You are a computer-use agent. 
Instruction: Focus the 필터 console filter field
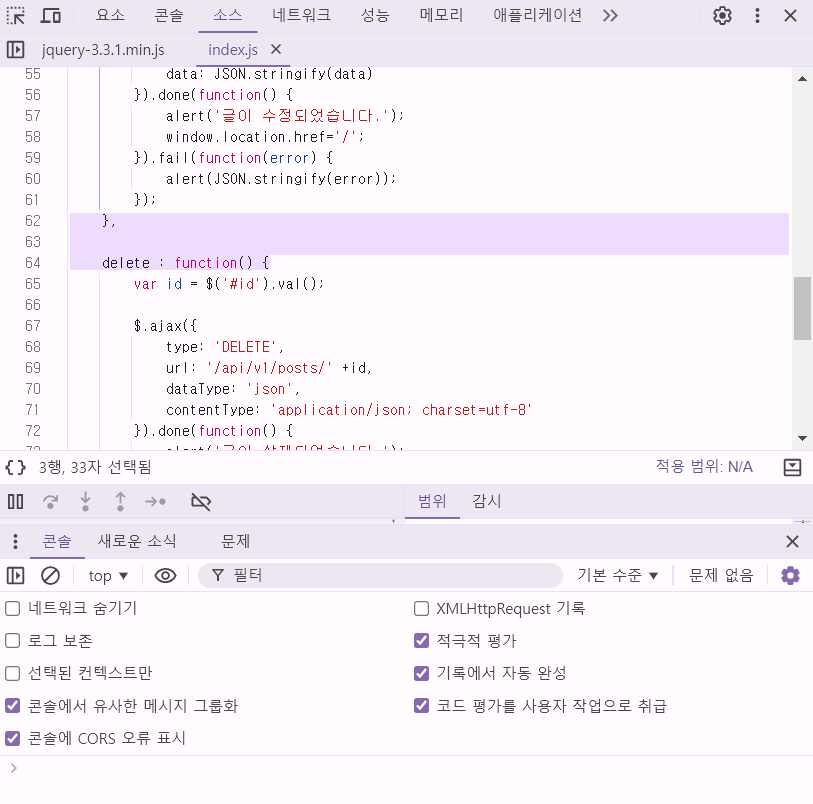pyautogui.click(x=380, y=575)
